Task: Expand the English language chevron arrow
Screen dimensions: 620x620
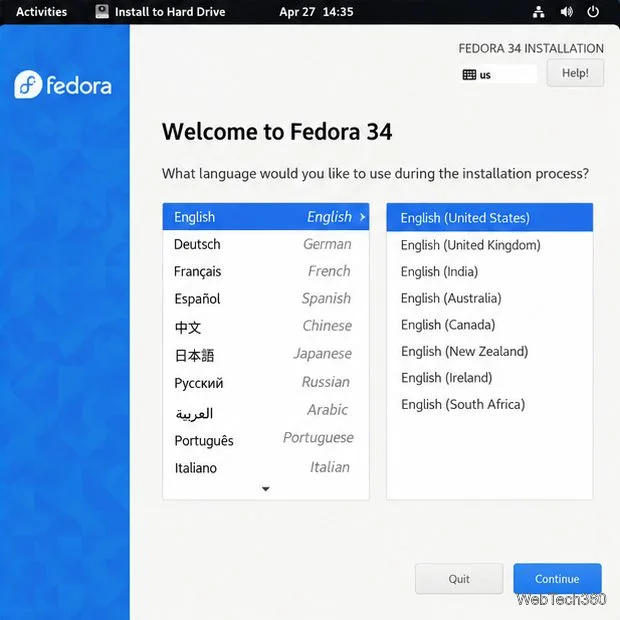Action: tap(362, 217)
